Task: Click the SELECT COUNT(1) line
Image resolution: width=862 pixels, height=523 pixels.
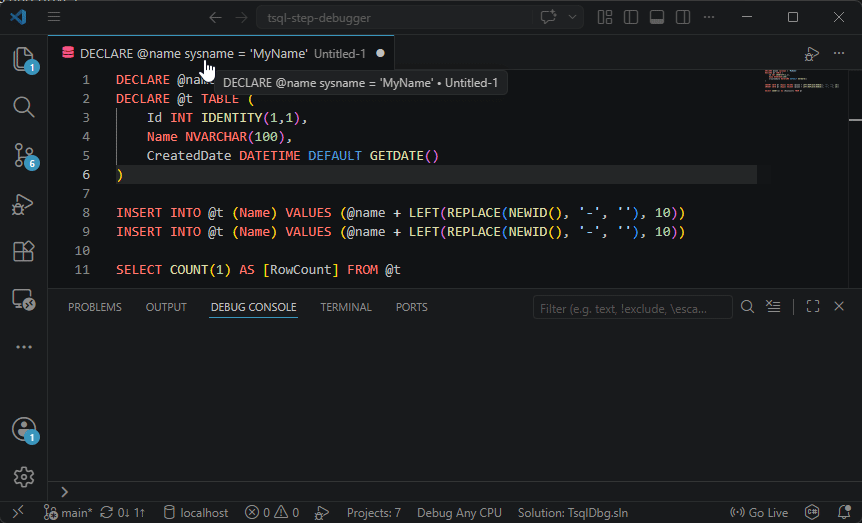Action: (x=258, y=269)
